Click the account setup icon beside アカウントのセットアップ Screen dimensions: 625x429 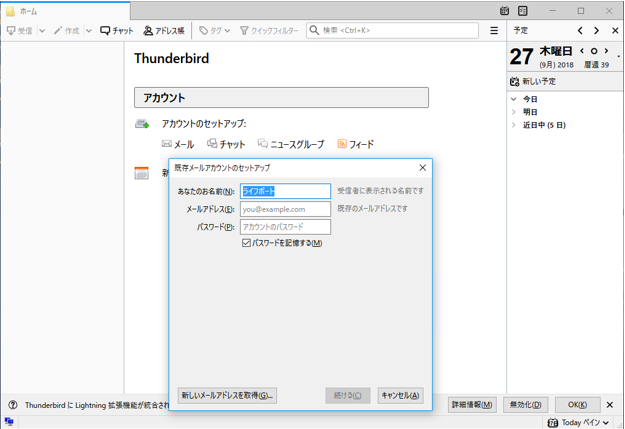point(142,124)
